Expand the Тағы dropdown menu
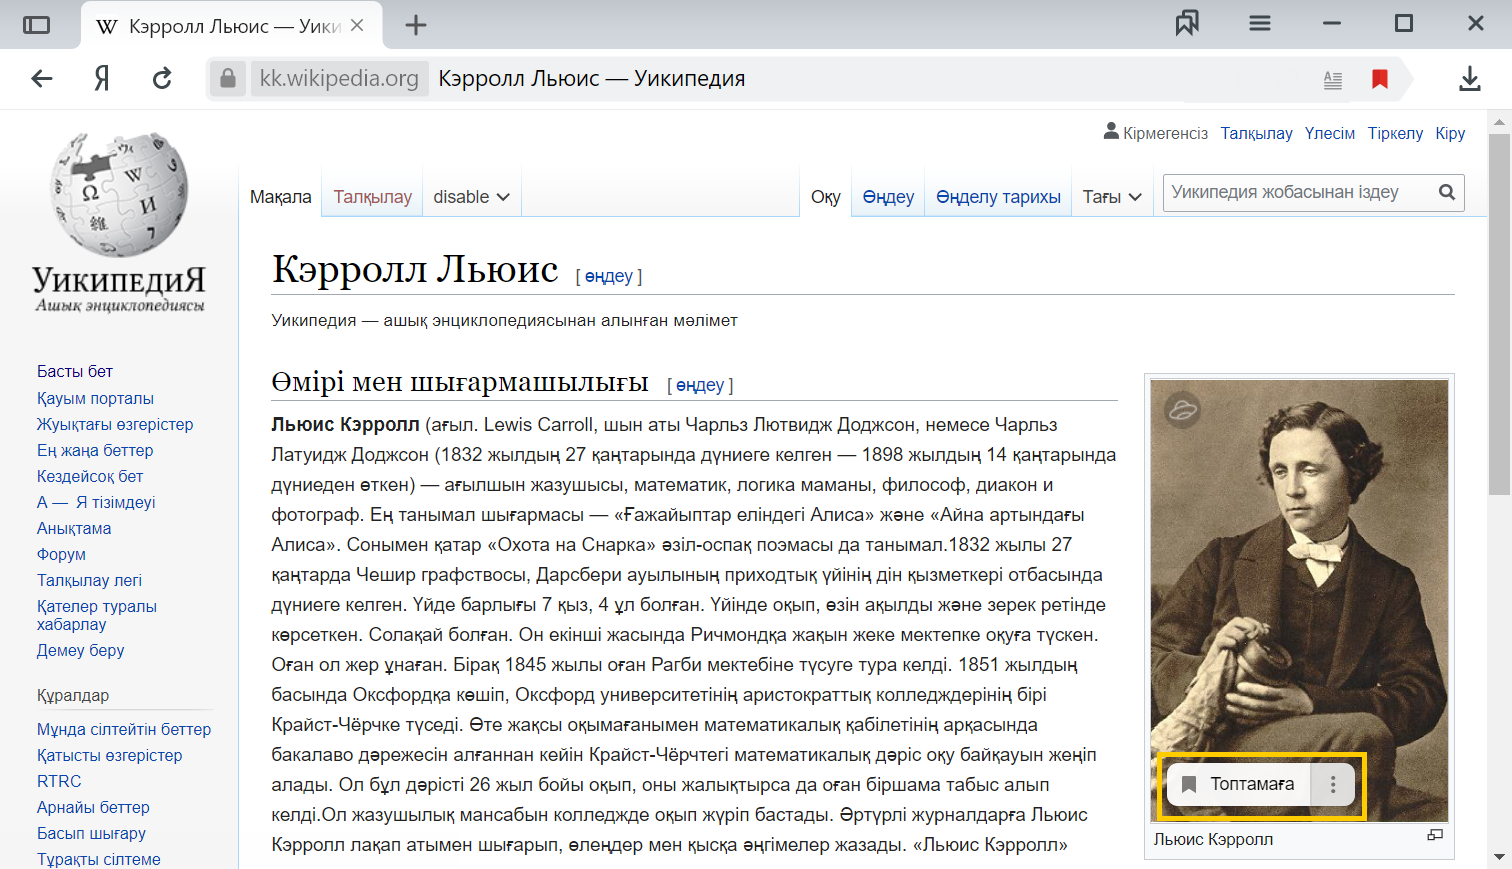The image size is (1512, 869). [1112, 197]
